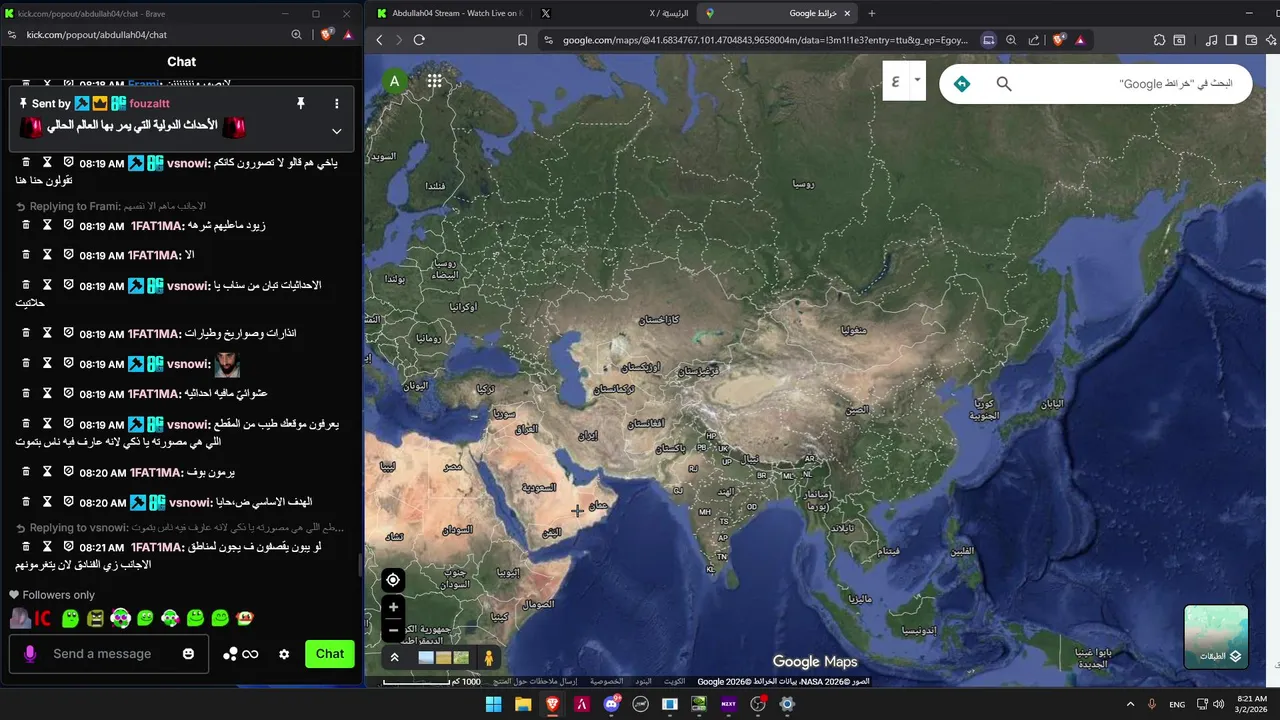Click the Maps URL address bar
1280x720 pixels.
coord(765,40)
